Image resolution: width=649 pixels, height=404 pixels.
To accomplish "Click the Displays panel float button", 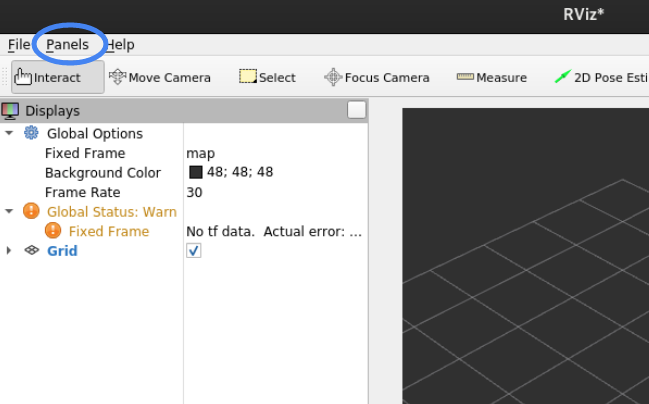I will (x=356, y=110).
